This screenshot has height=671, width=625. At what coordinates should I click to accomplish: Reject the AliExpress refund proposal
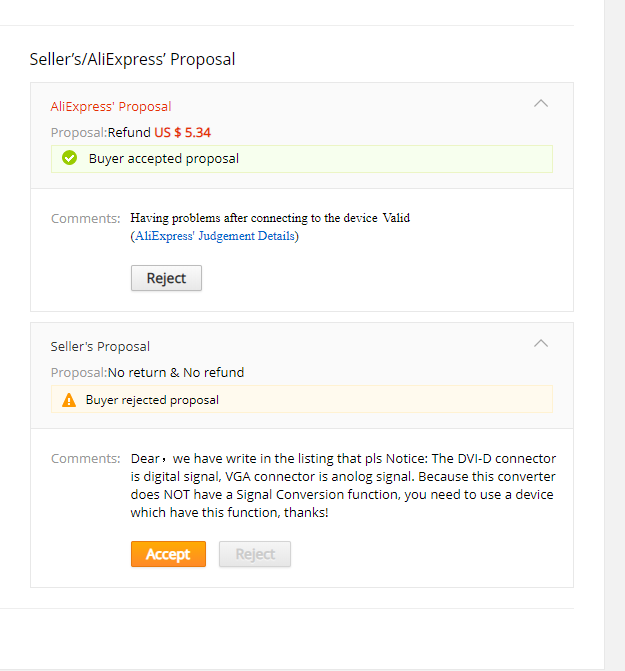(166, 278)
